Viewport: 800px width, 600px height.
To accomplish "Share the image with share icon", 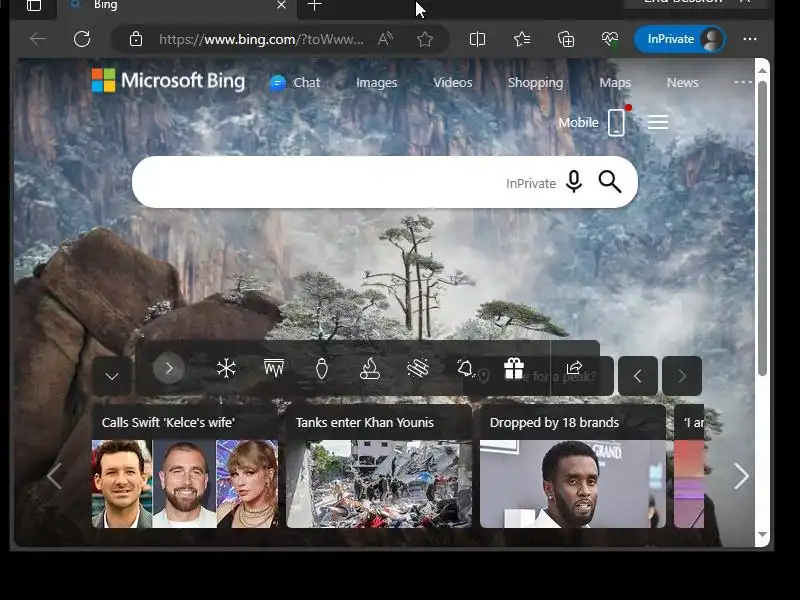I will 574,367.
